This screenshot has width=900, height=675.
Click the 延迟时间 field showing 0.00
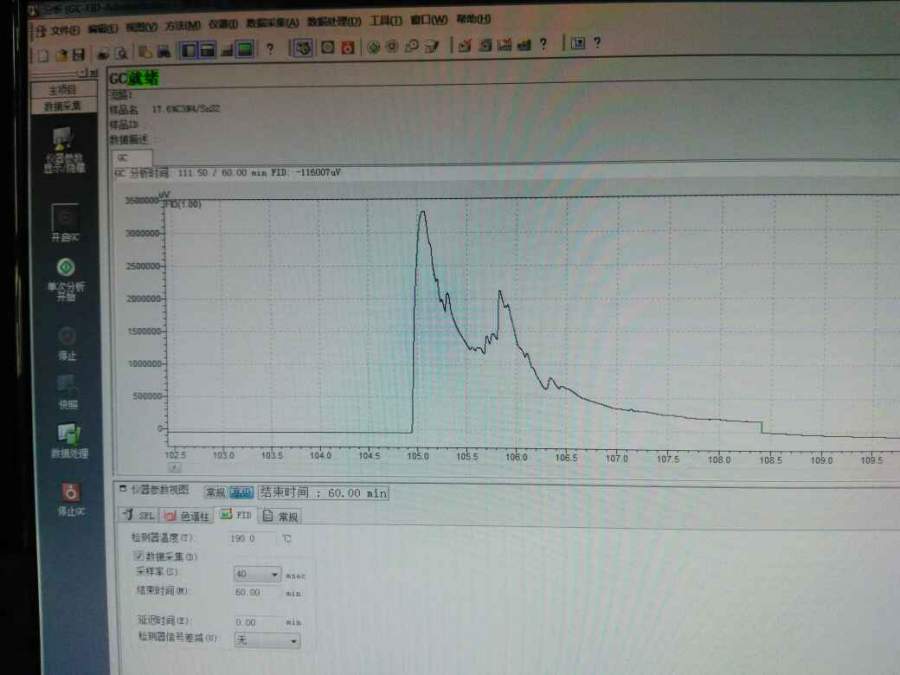pos(256,622)
